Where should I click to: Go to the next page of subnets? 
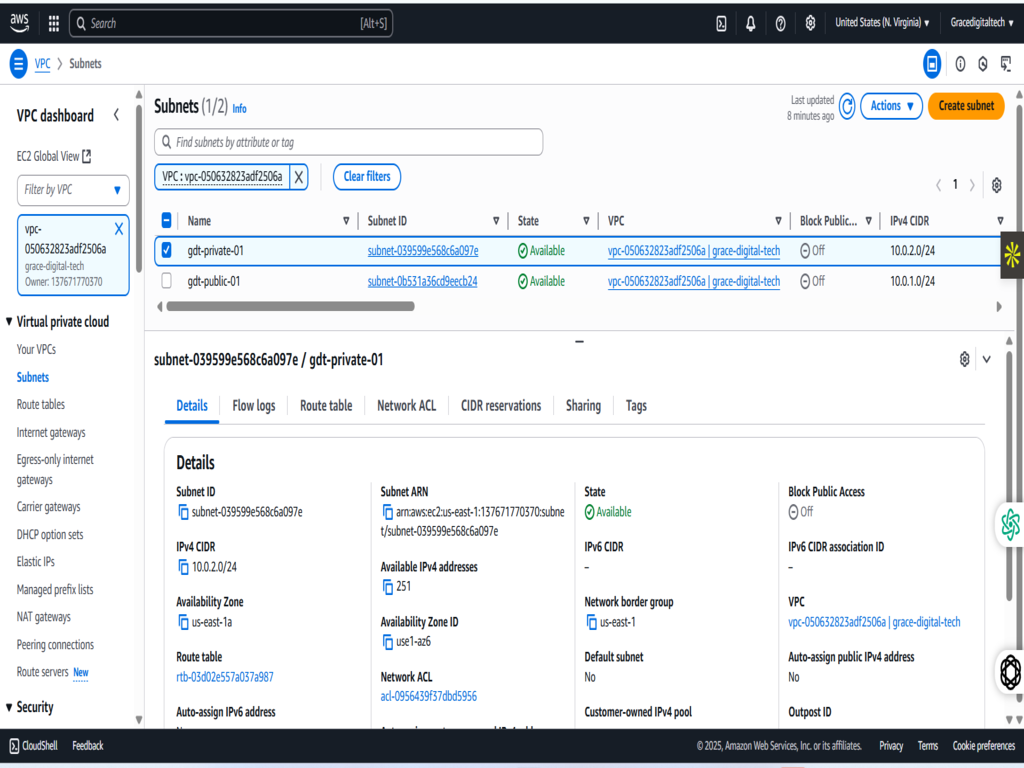pos(972,185)
